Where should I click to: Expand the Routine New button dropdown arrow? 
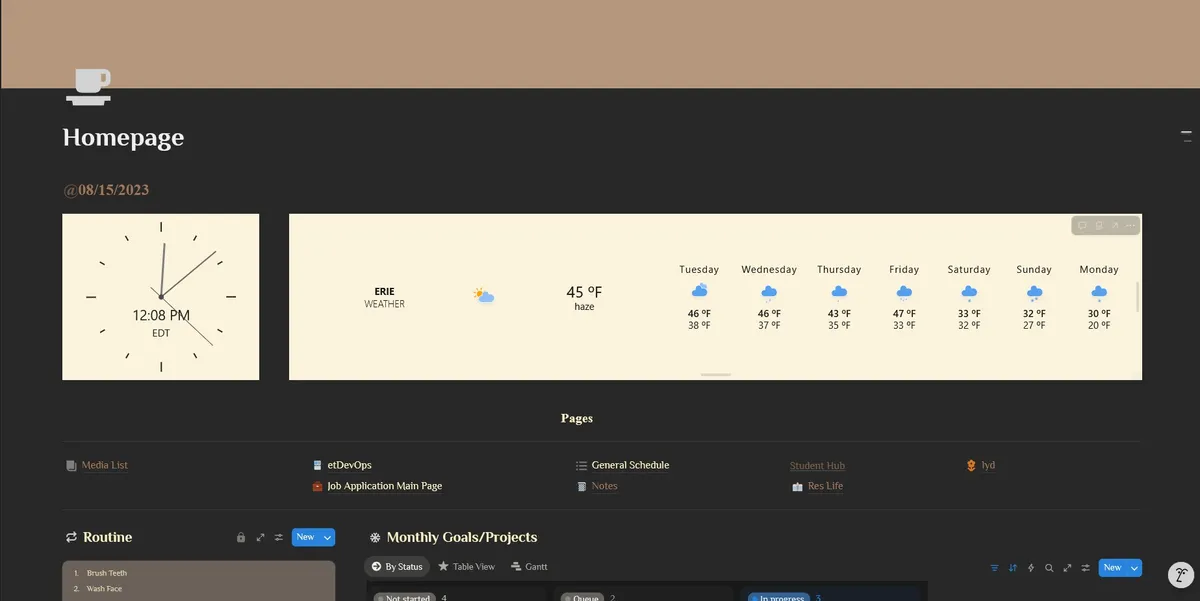point(327,538)
